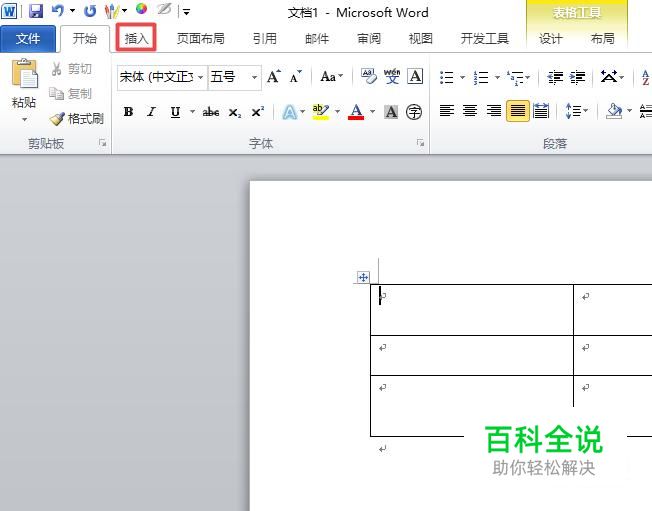
Task: Expand the 粘贴 paste options arrow
Action: 24,120
